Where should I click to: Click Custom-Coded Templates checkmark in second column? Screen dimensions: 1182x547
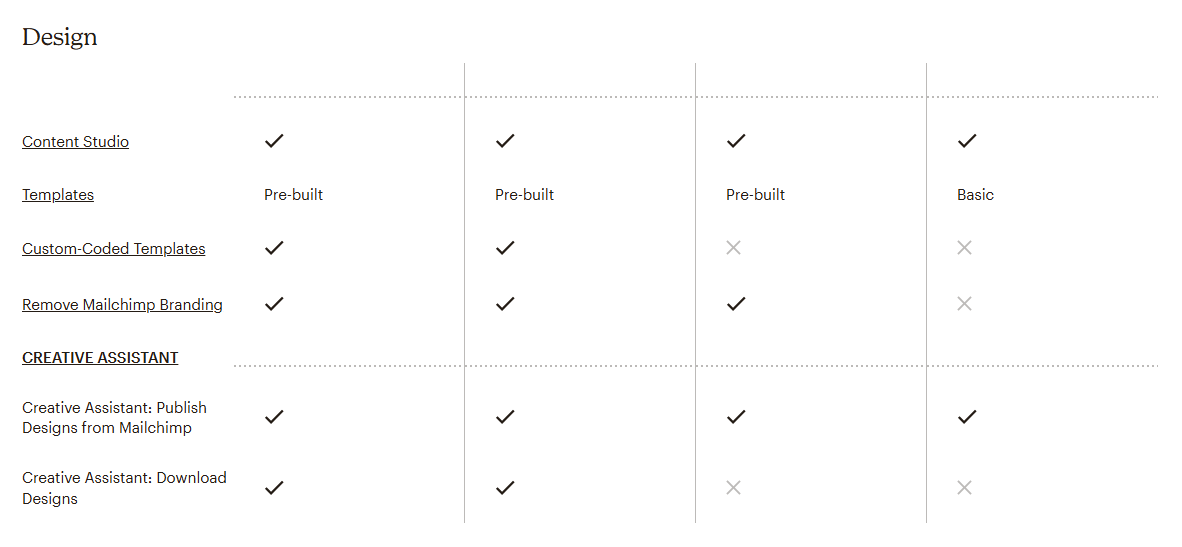pyautogui.click(x=505, y=247)
